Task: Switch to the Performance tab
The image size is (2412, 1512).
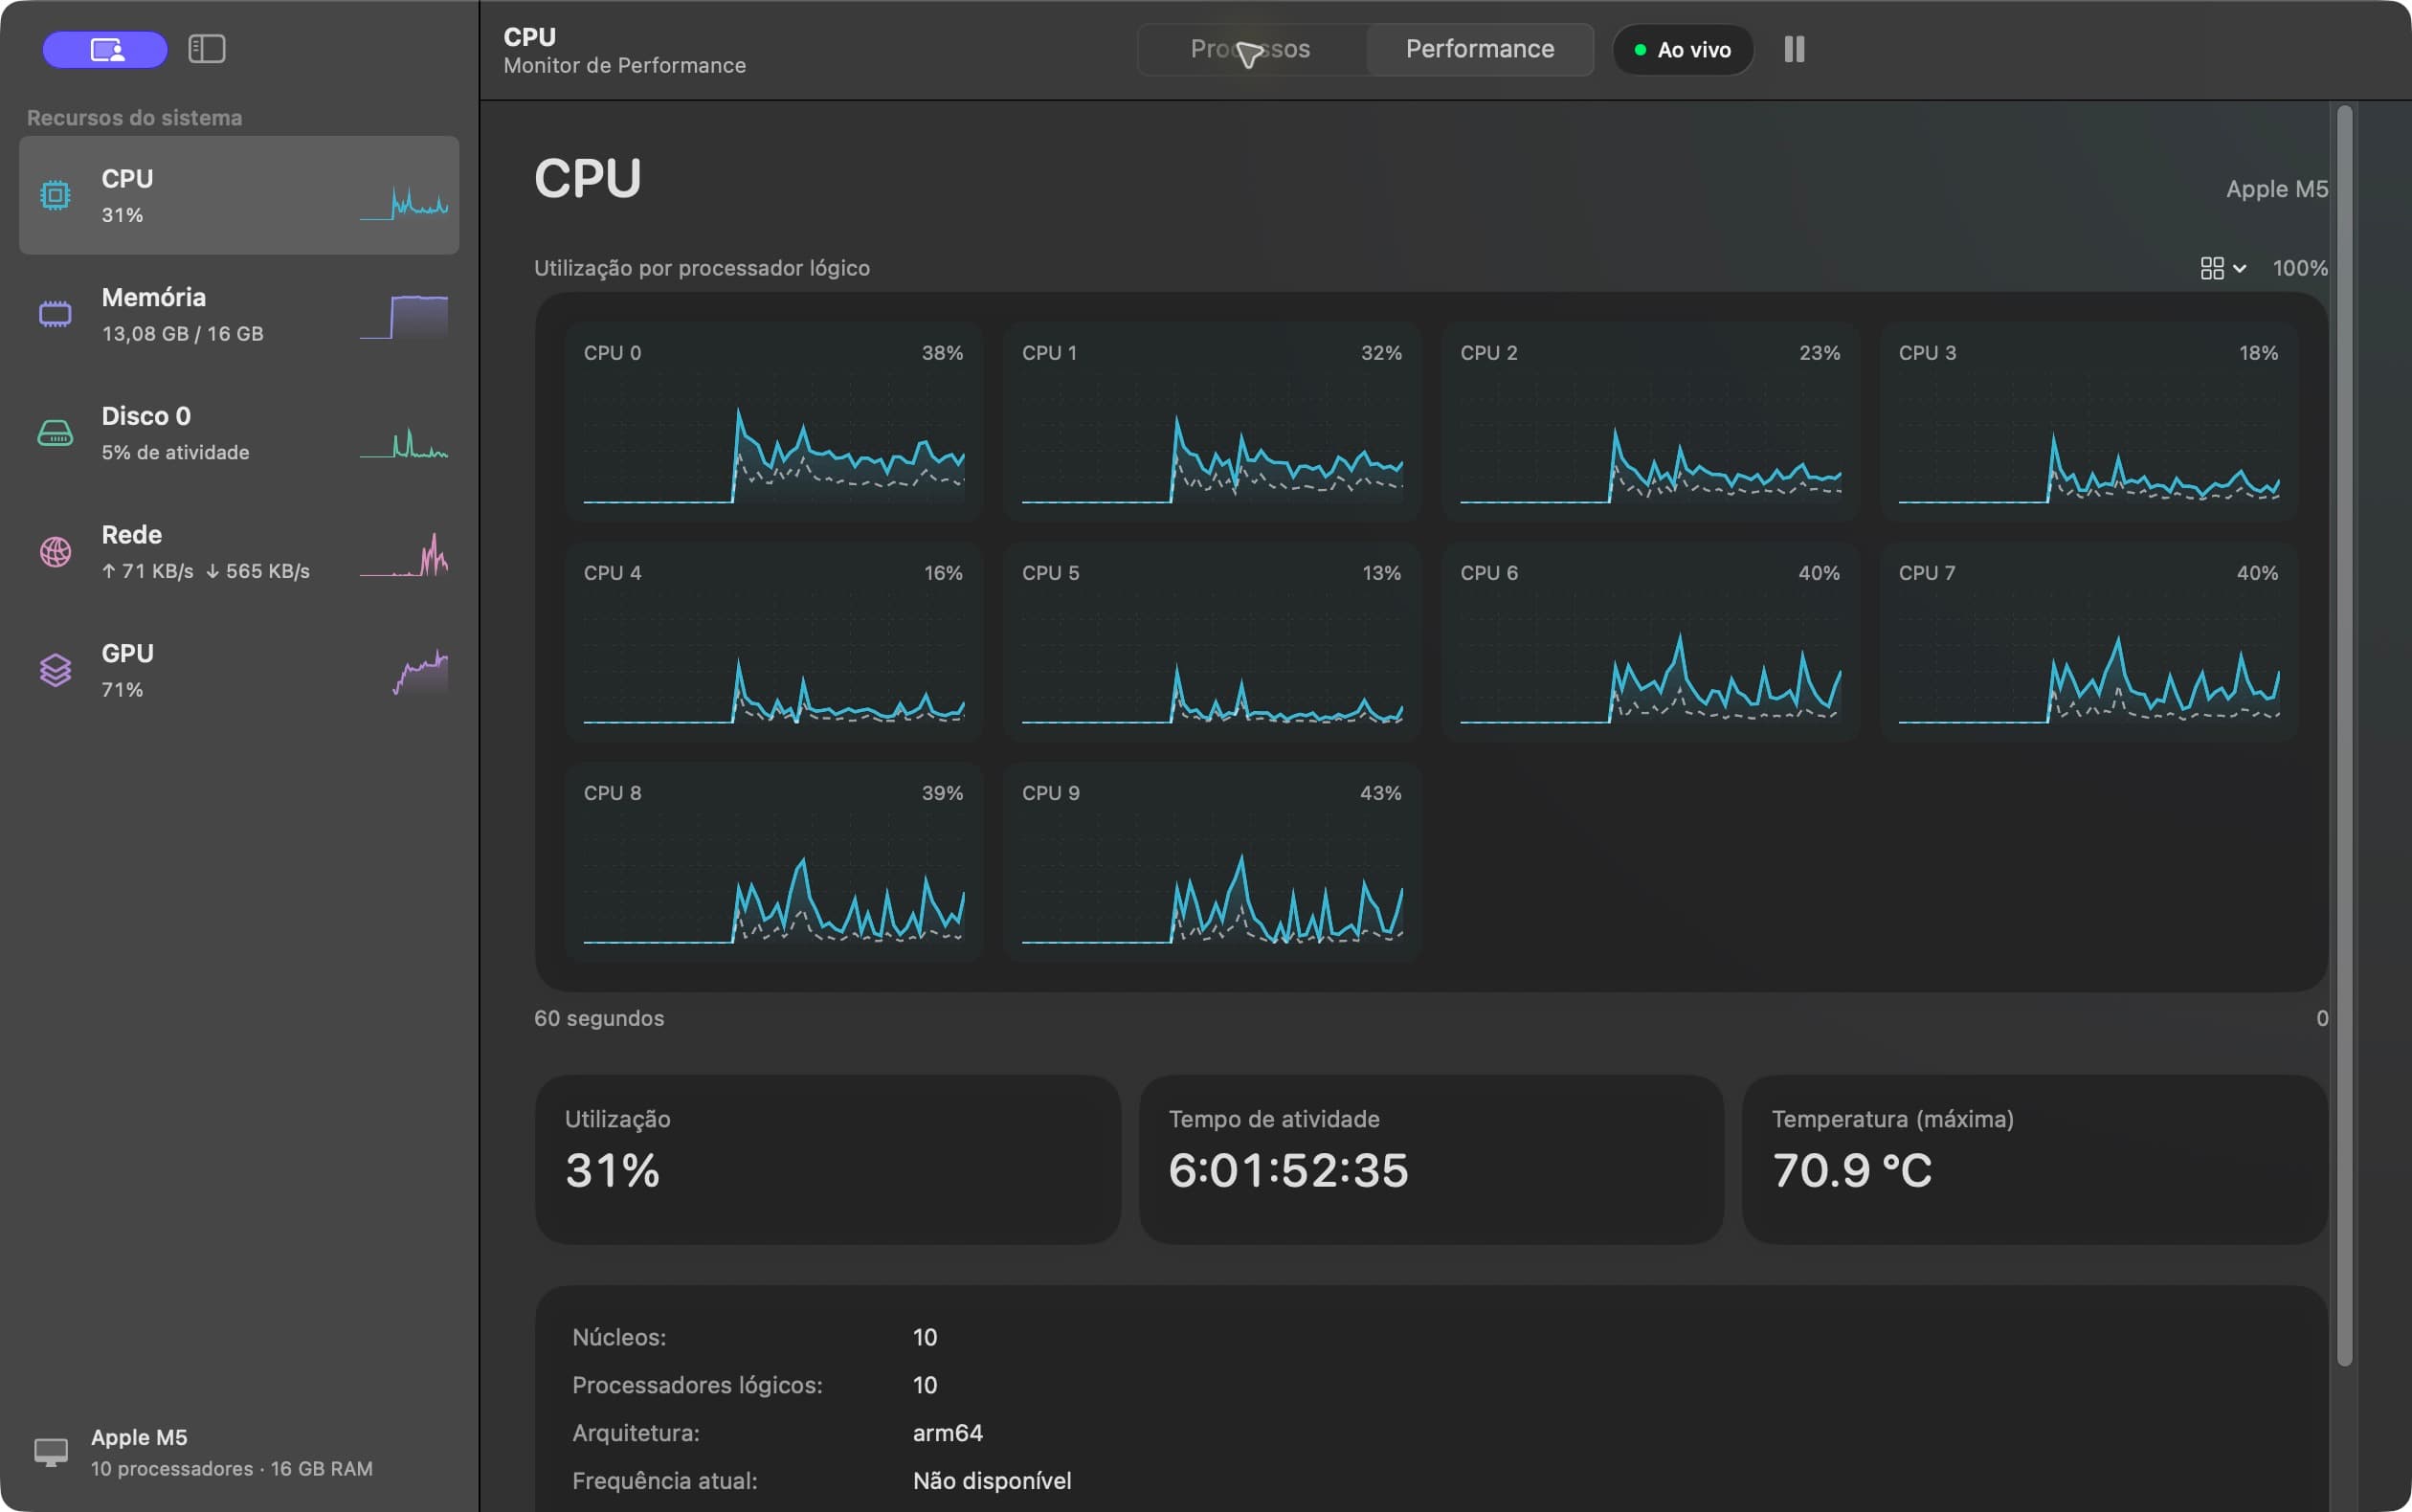Action: pos(1480,49)
